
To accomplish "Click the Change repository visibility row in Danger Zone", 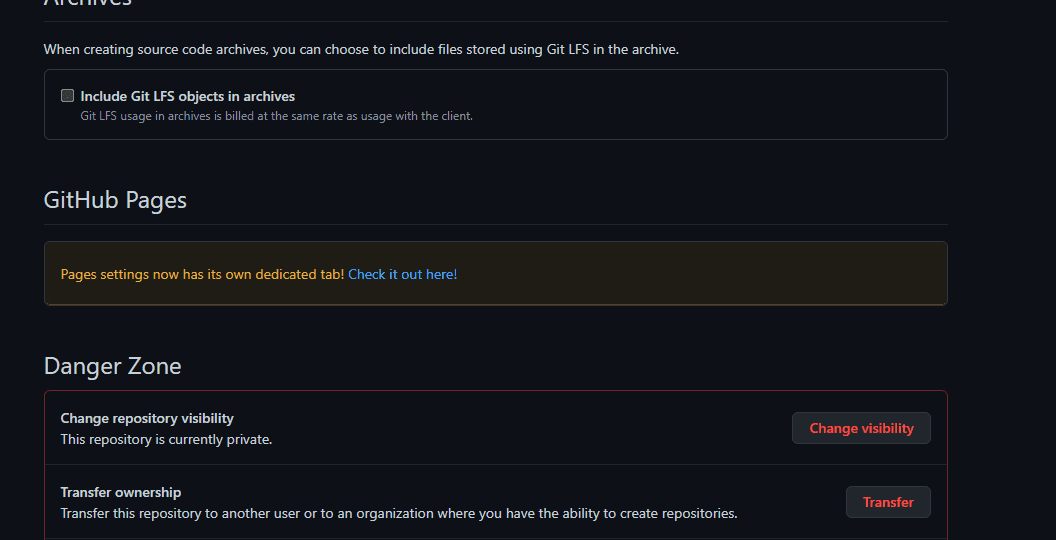I will [x=496, y=428].
